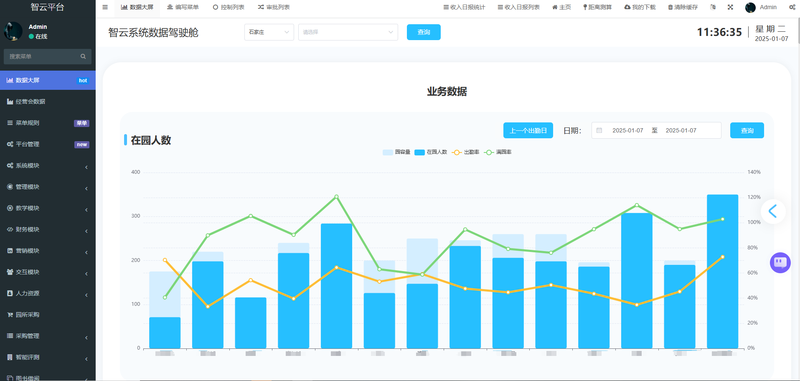Open 平台管理 cogs icon item in sidebar

47,144
